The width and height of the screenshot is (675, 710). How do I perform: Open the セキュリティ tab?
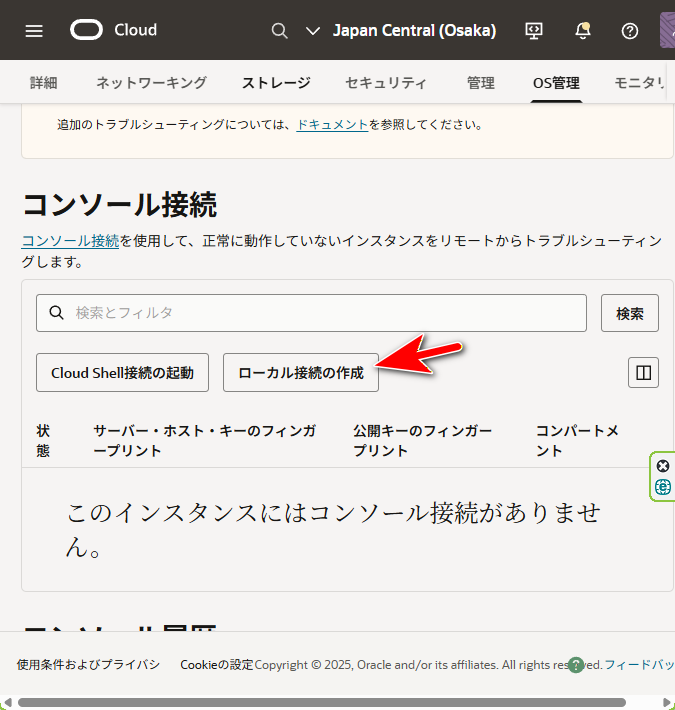386,83
